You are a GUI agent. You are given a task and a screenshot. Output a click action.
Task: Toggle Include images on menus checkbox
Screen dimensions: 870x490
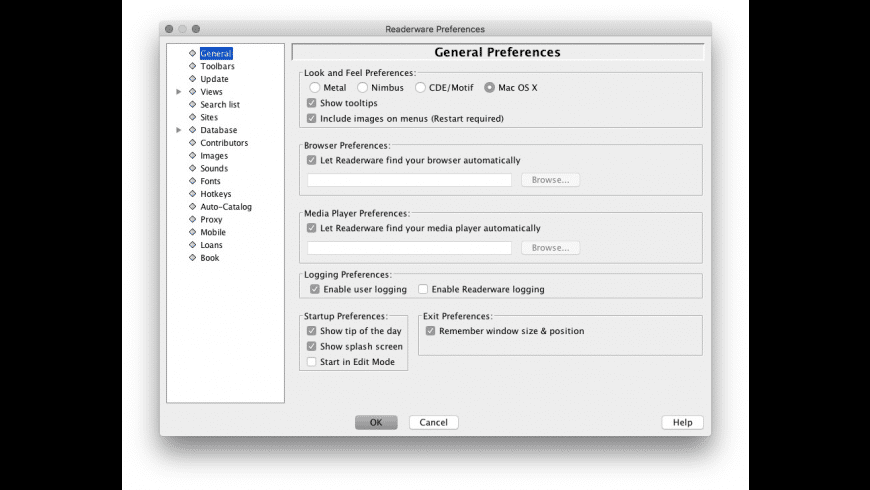click(311, 119)
